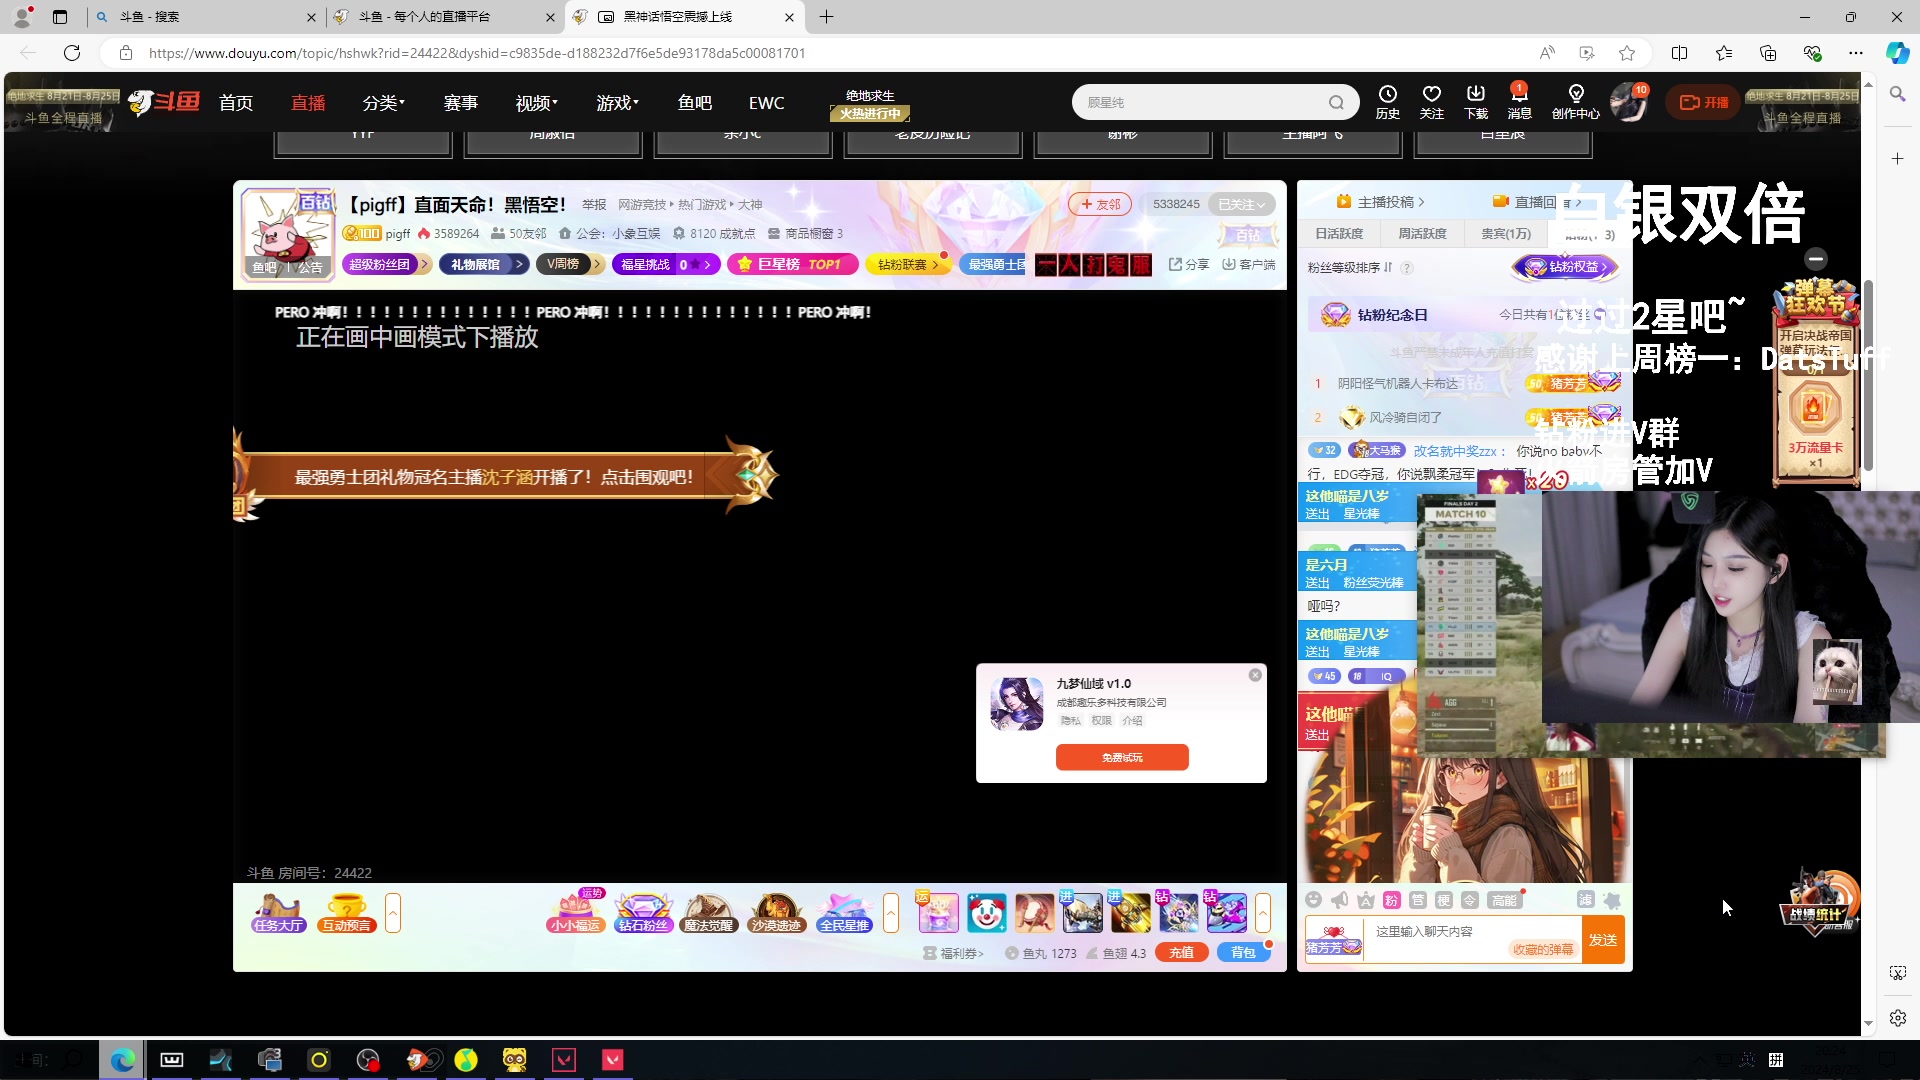This screenshot has width=1920, height=1080.
Task: Open the 下载 download icon
Action: [x=1476, y=101]
